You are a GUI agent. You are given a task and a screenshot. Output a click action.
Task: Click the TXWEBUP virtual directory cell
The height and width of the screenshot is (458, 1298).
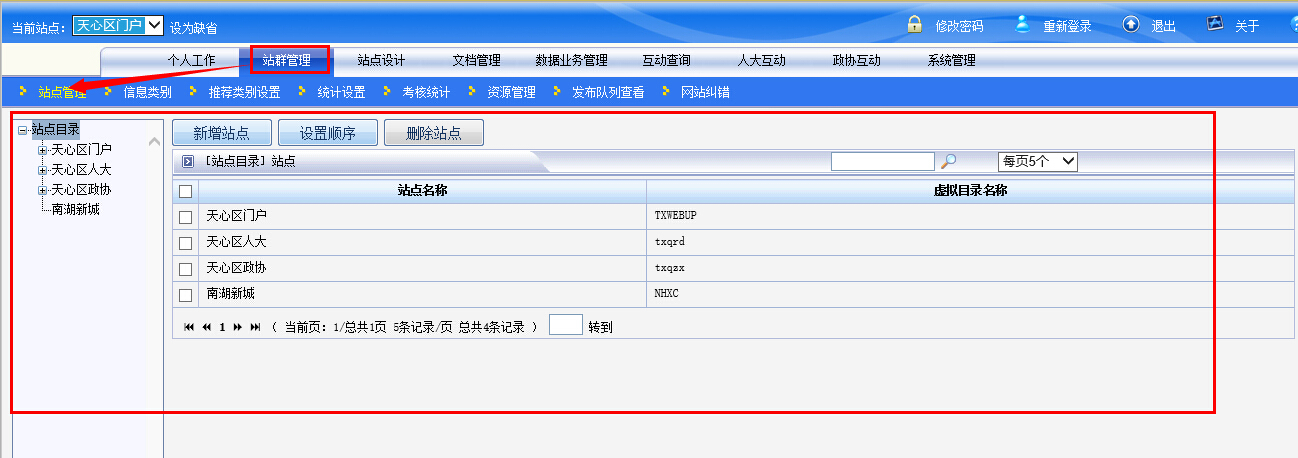pos(970,215)
